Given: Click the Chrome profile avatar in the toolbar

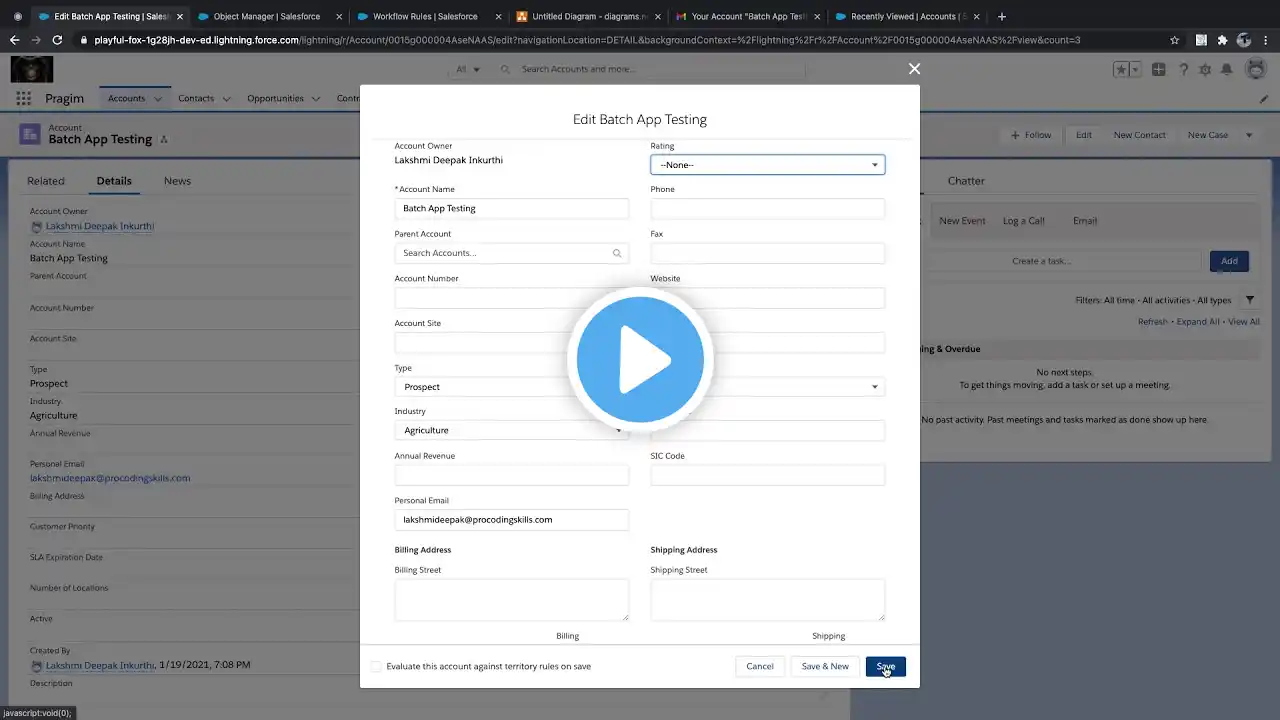Looking at the screenshot, I should click(1244, 40).
